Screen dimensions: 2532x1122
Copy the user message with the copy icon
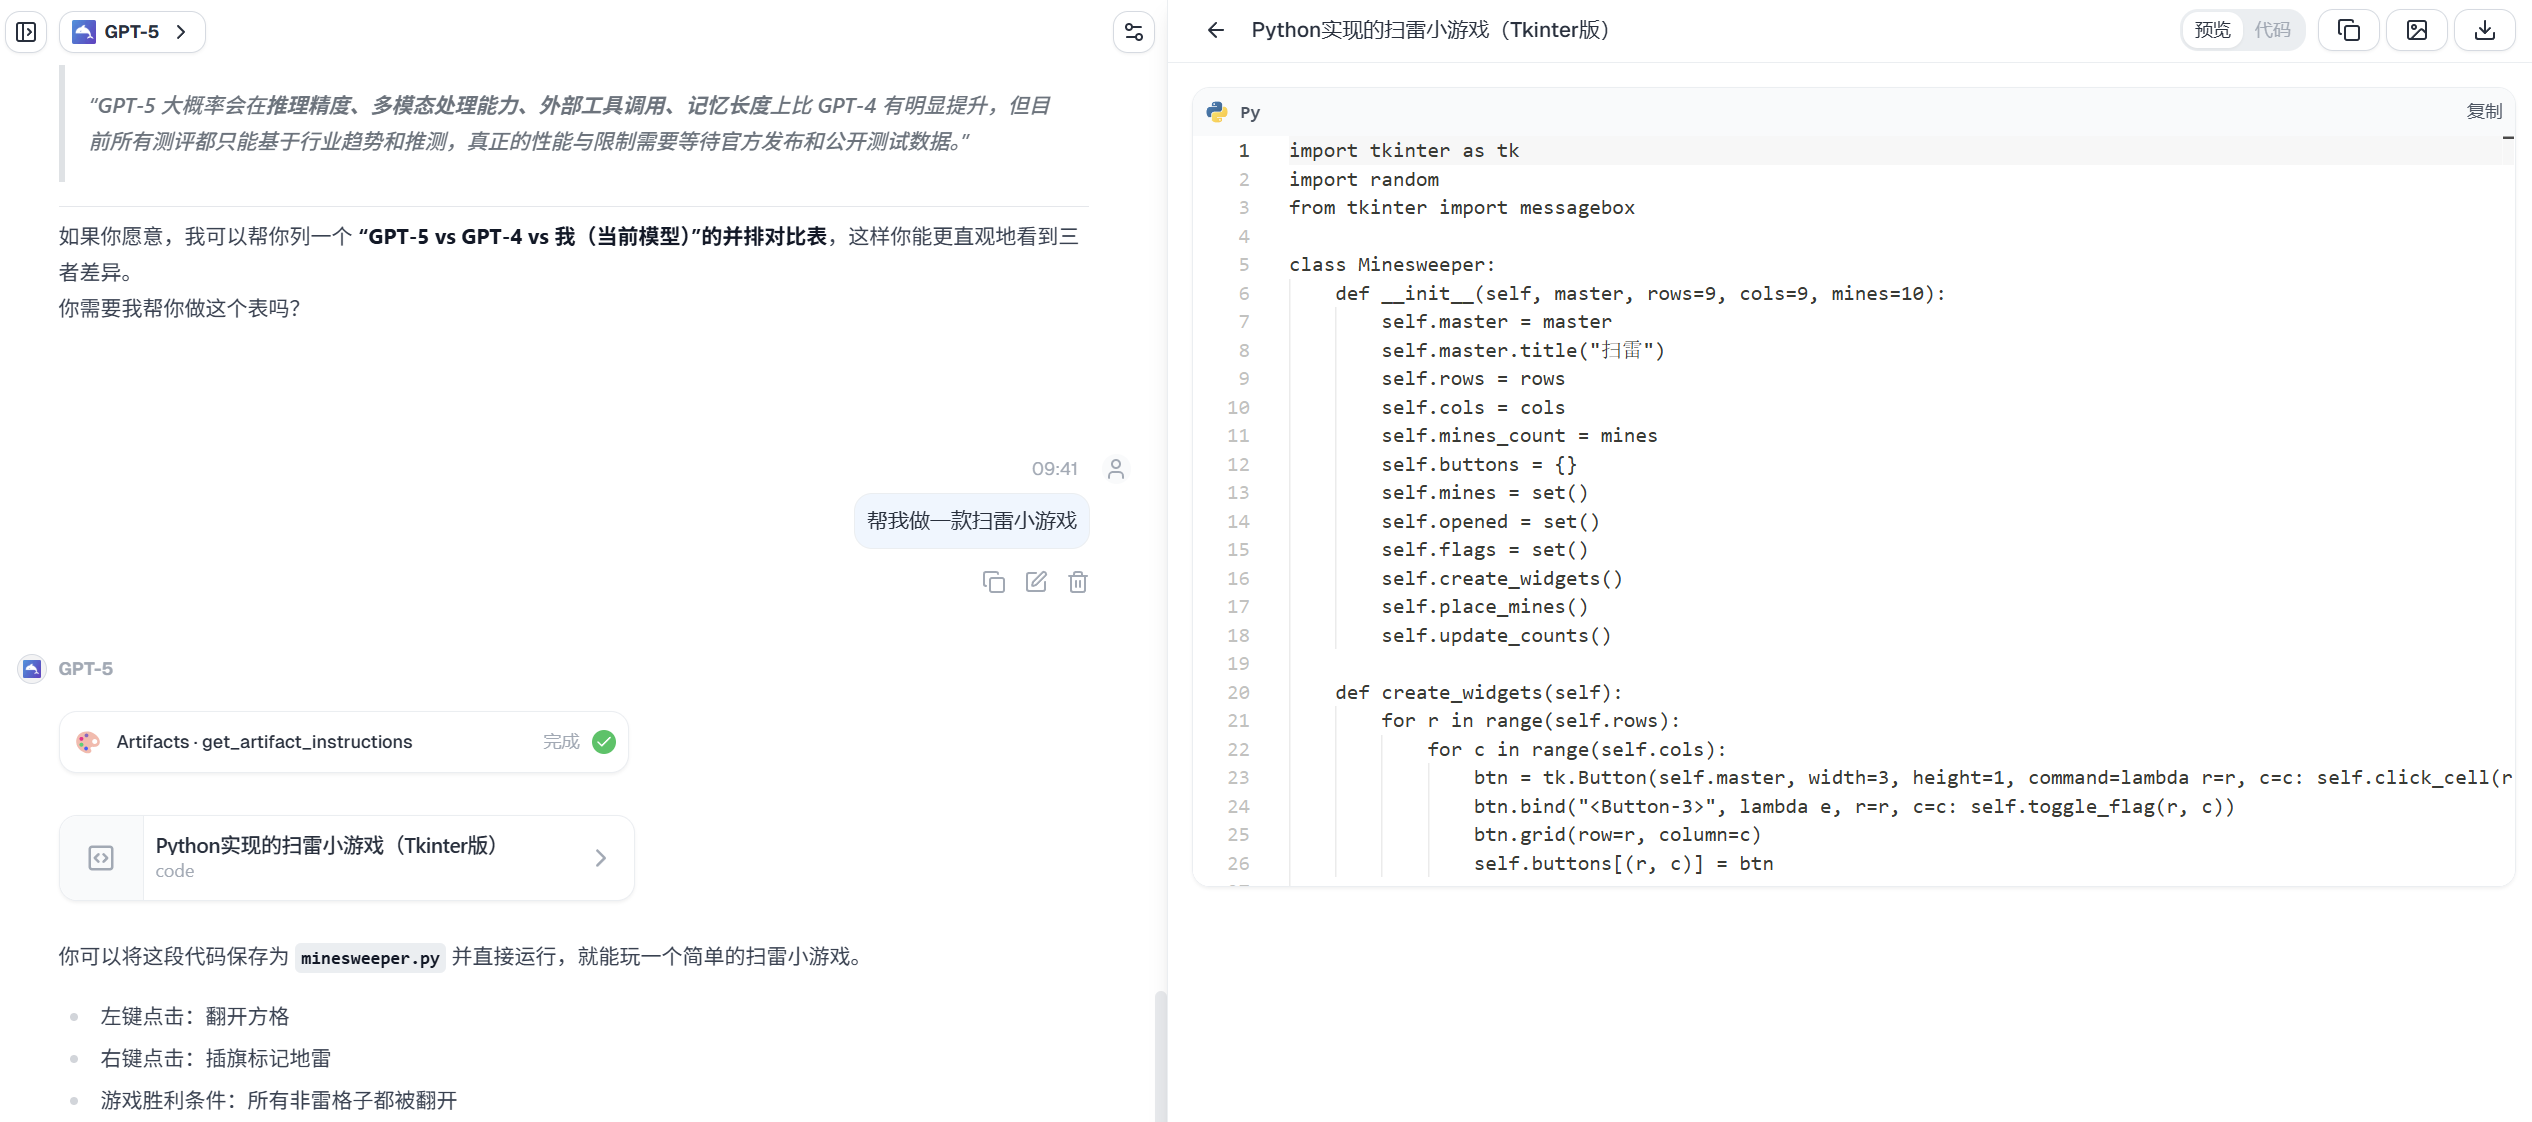click(x=994, y=581)
